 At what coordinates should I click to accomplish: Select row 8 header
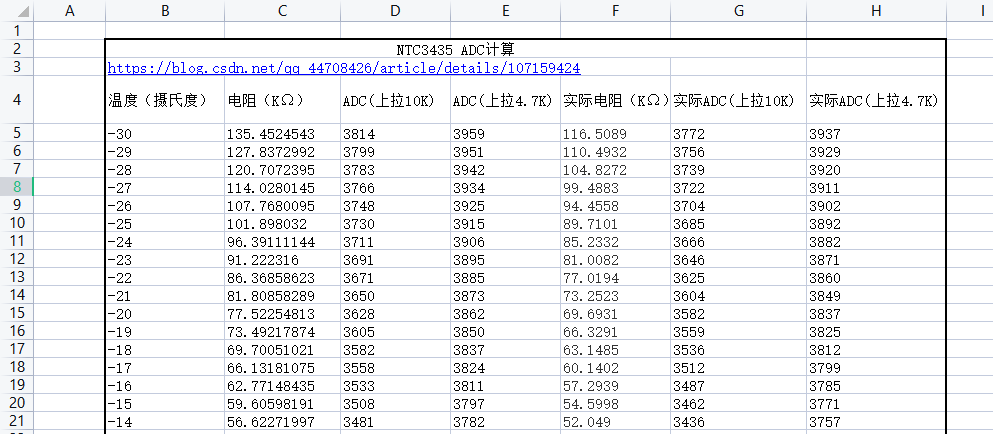point(16,187)
